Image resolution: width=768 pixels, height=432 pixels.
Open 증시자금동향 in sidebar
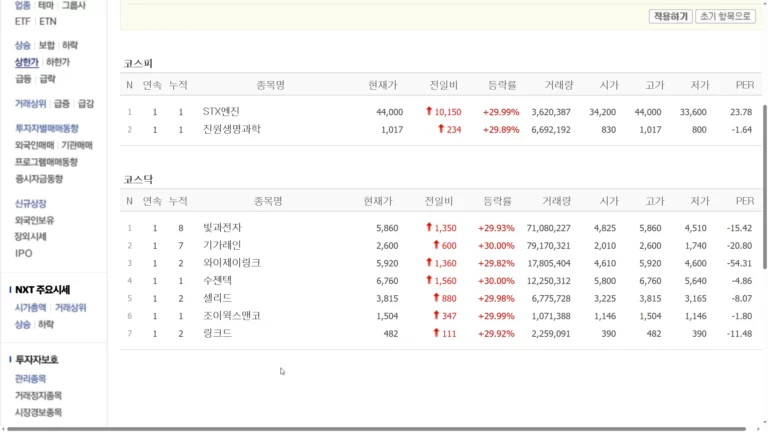click(39, 179)
